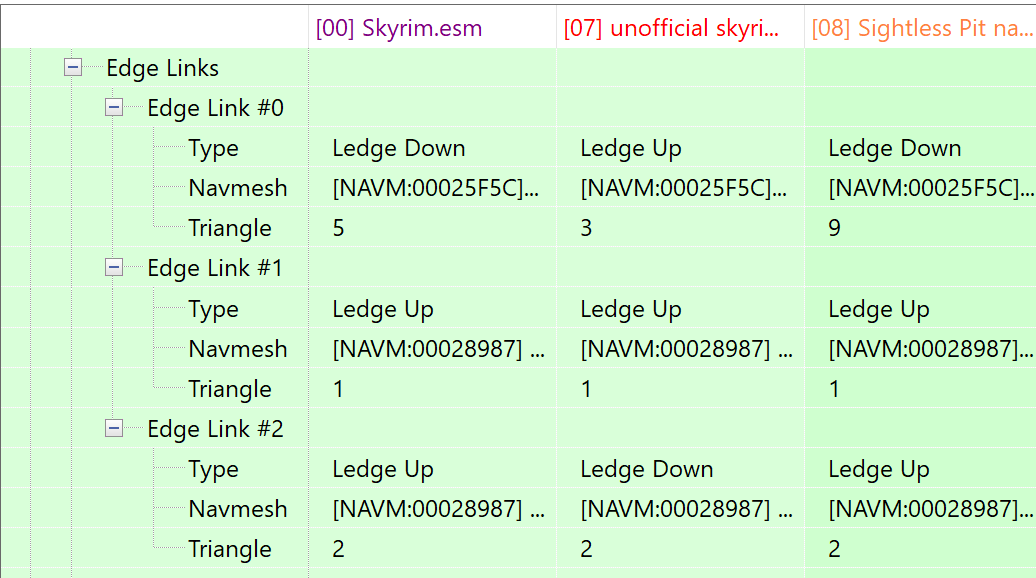Click the Triangle value 9 cell
1036x578 pixels.
coord(835,228)
